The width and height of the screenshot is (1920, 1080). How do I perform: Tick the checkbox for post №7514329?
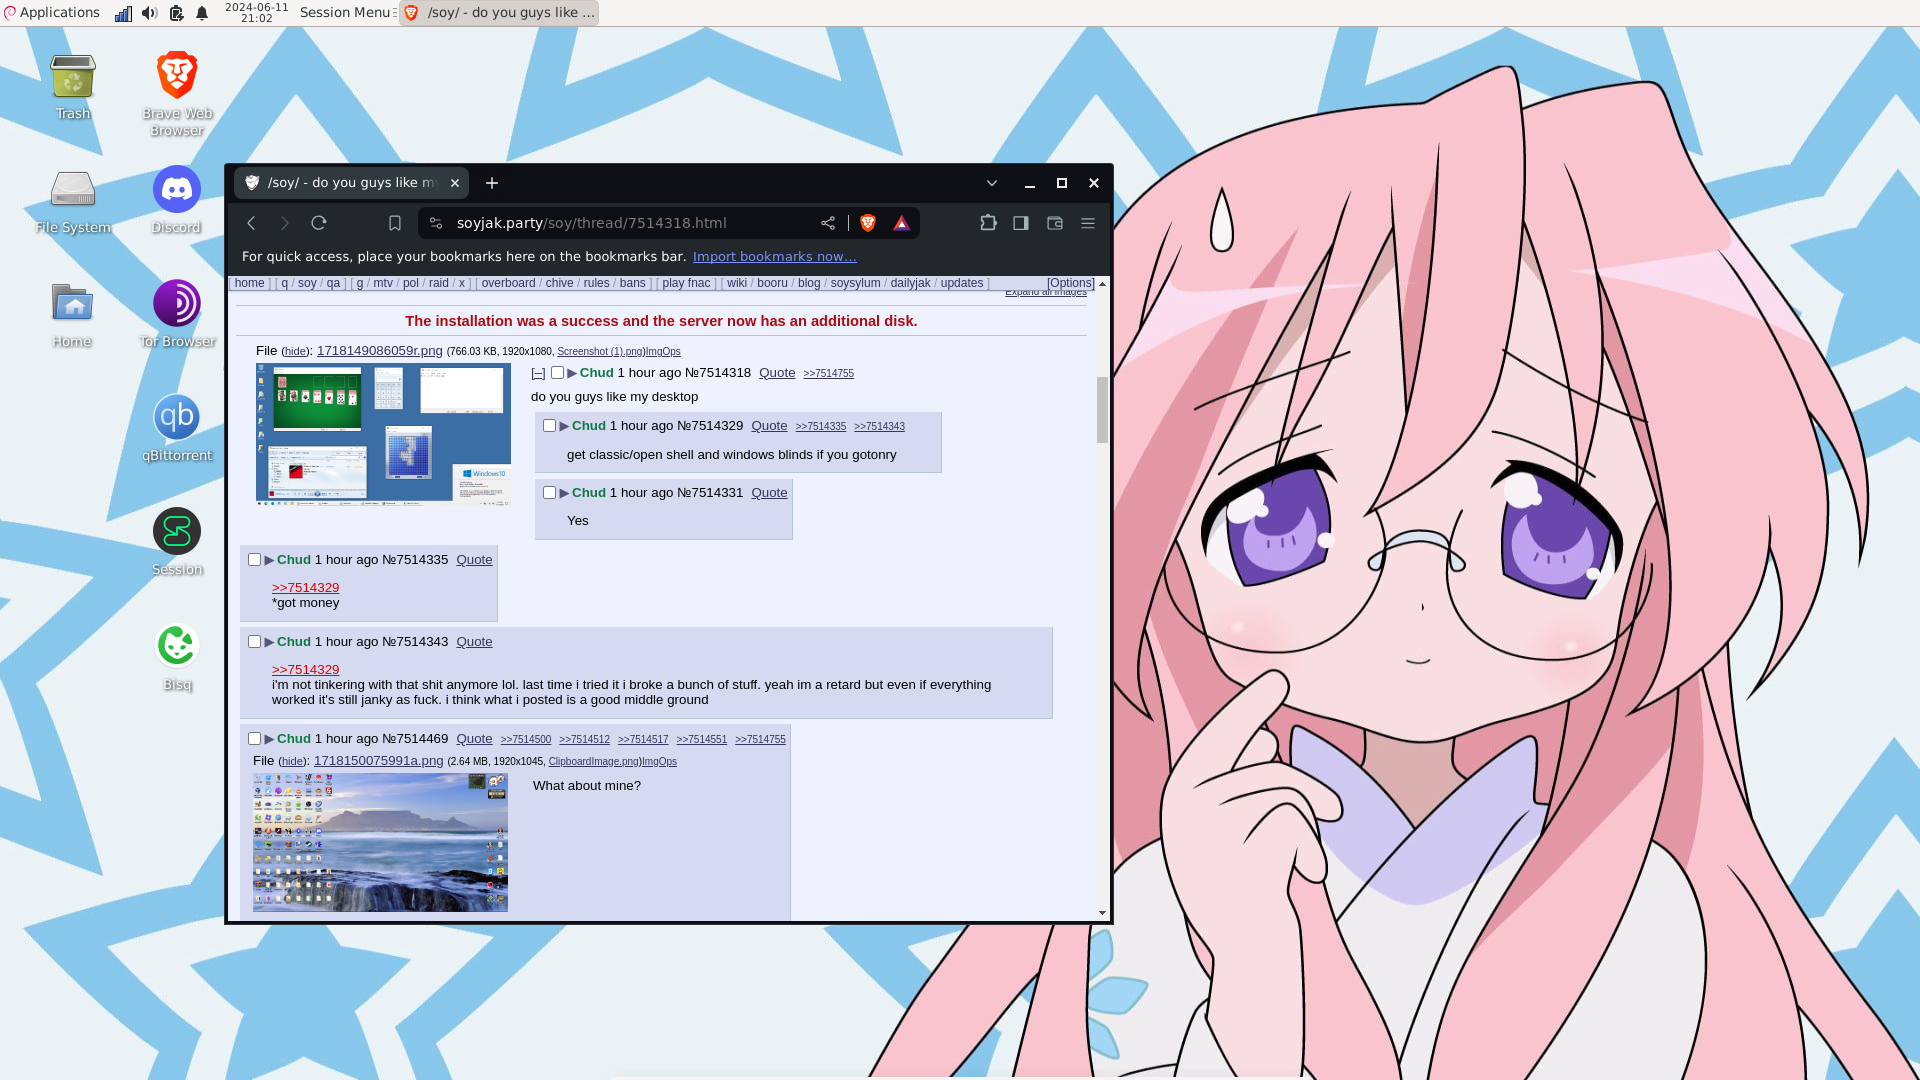point(549,426)
